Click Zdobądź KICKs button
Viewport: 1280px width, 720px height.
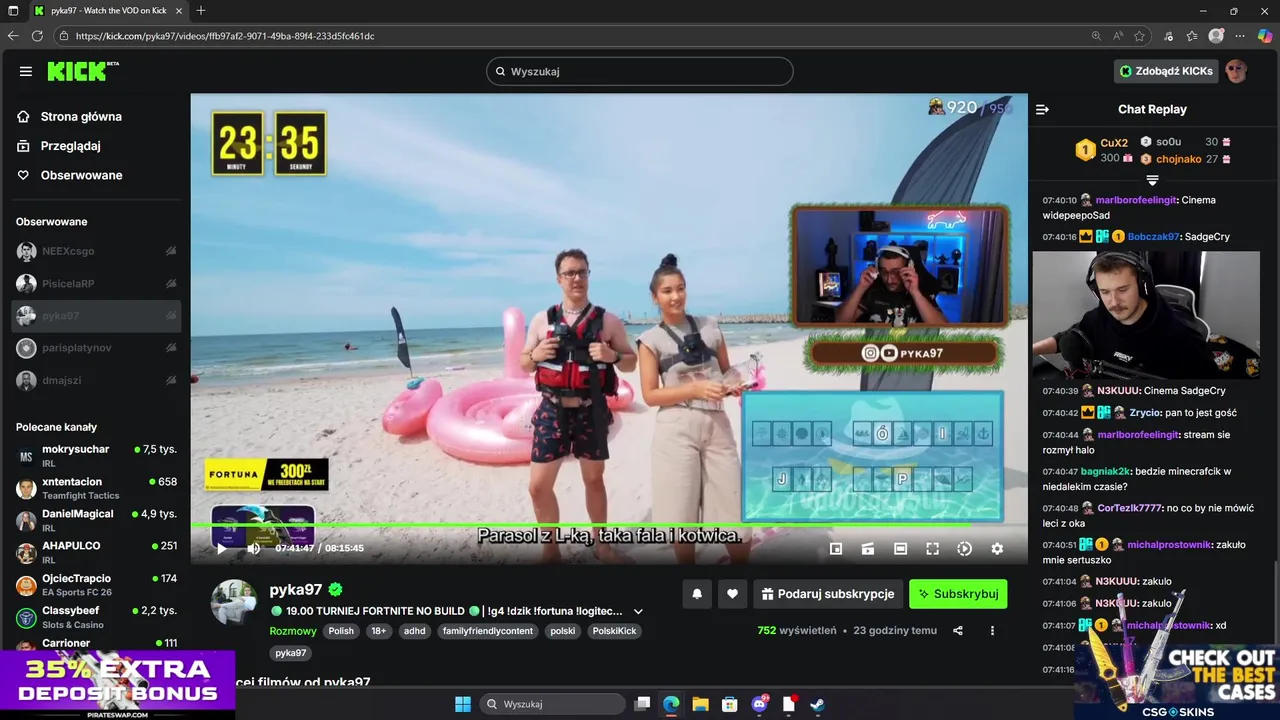pos(1167,71)
